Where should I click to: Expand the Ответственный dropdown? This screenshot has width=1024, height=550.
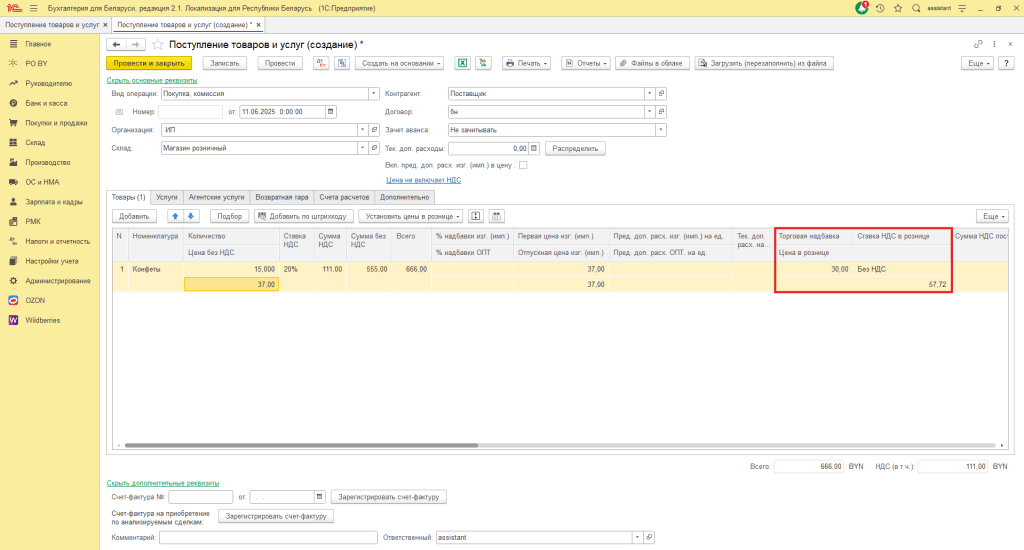click(637, 538)
